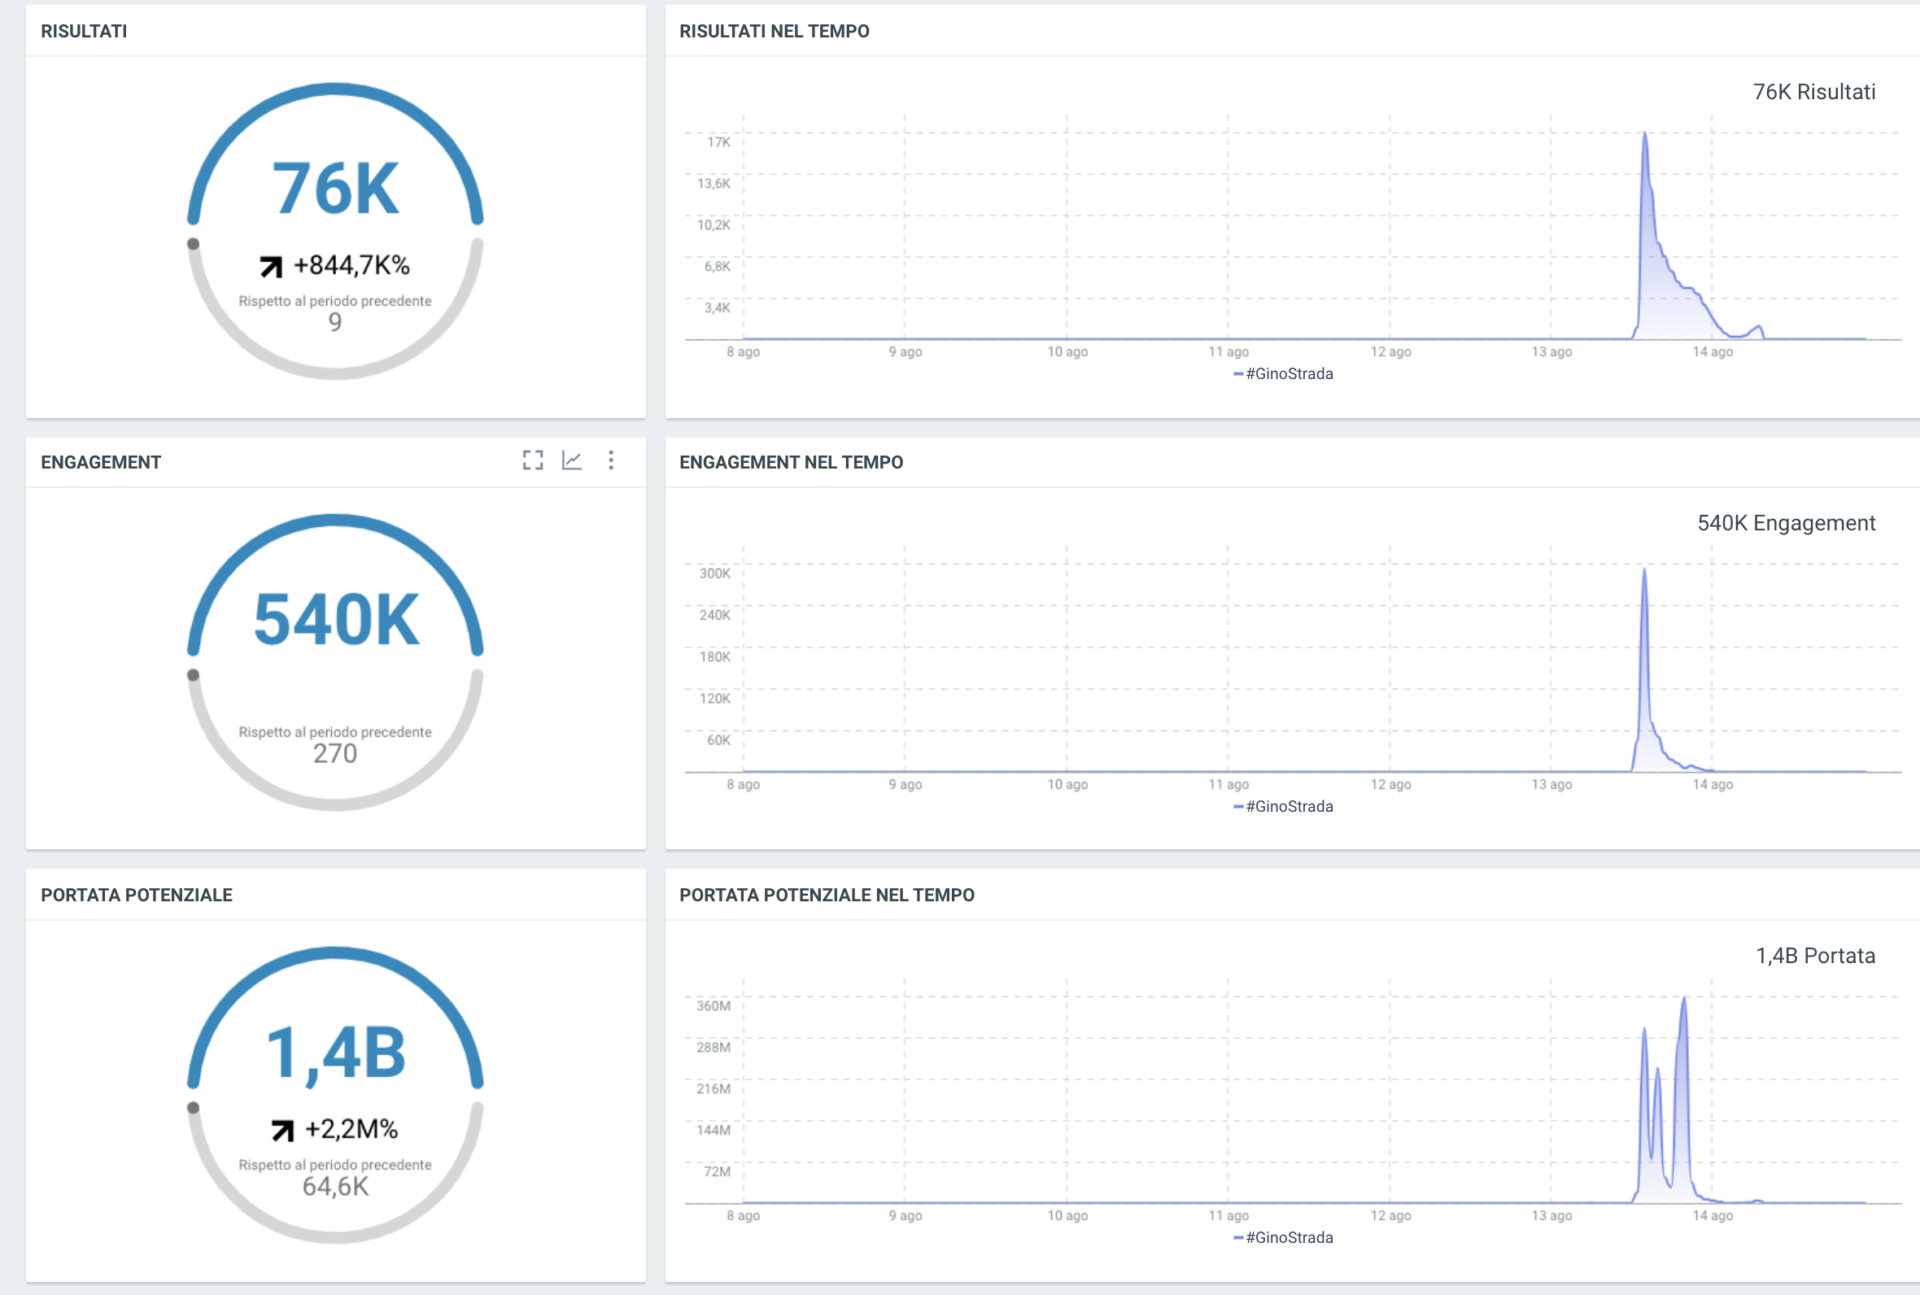Click the PORTATA POTENZIALE NEL TEMPO title
The image size is (1920, 1295).
click(x=827, y=895)
